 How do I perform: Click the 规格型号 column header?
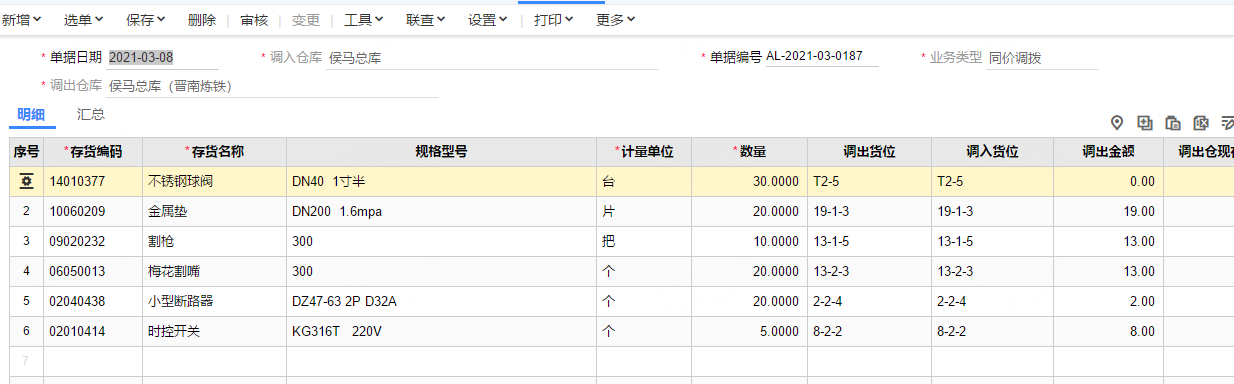pyautogui.click(x=441, y=152)
